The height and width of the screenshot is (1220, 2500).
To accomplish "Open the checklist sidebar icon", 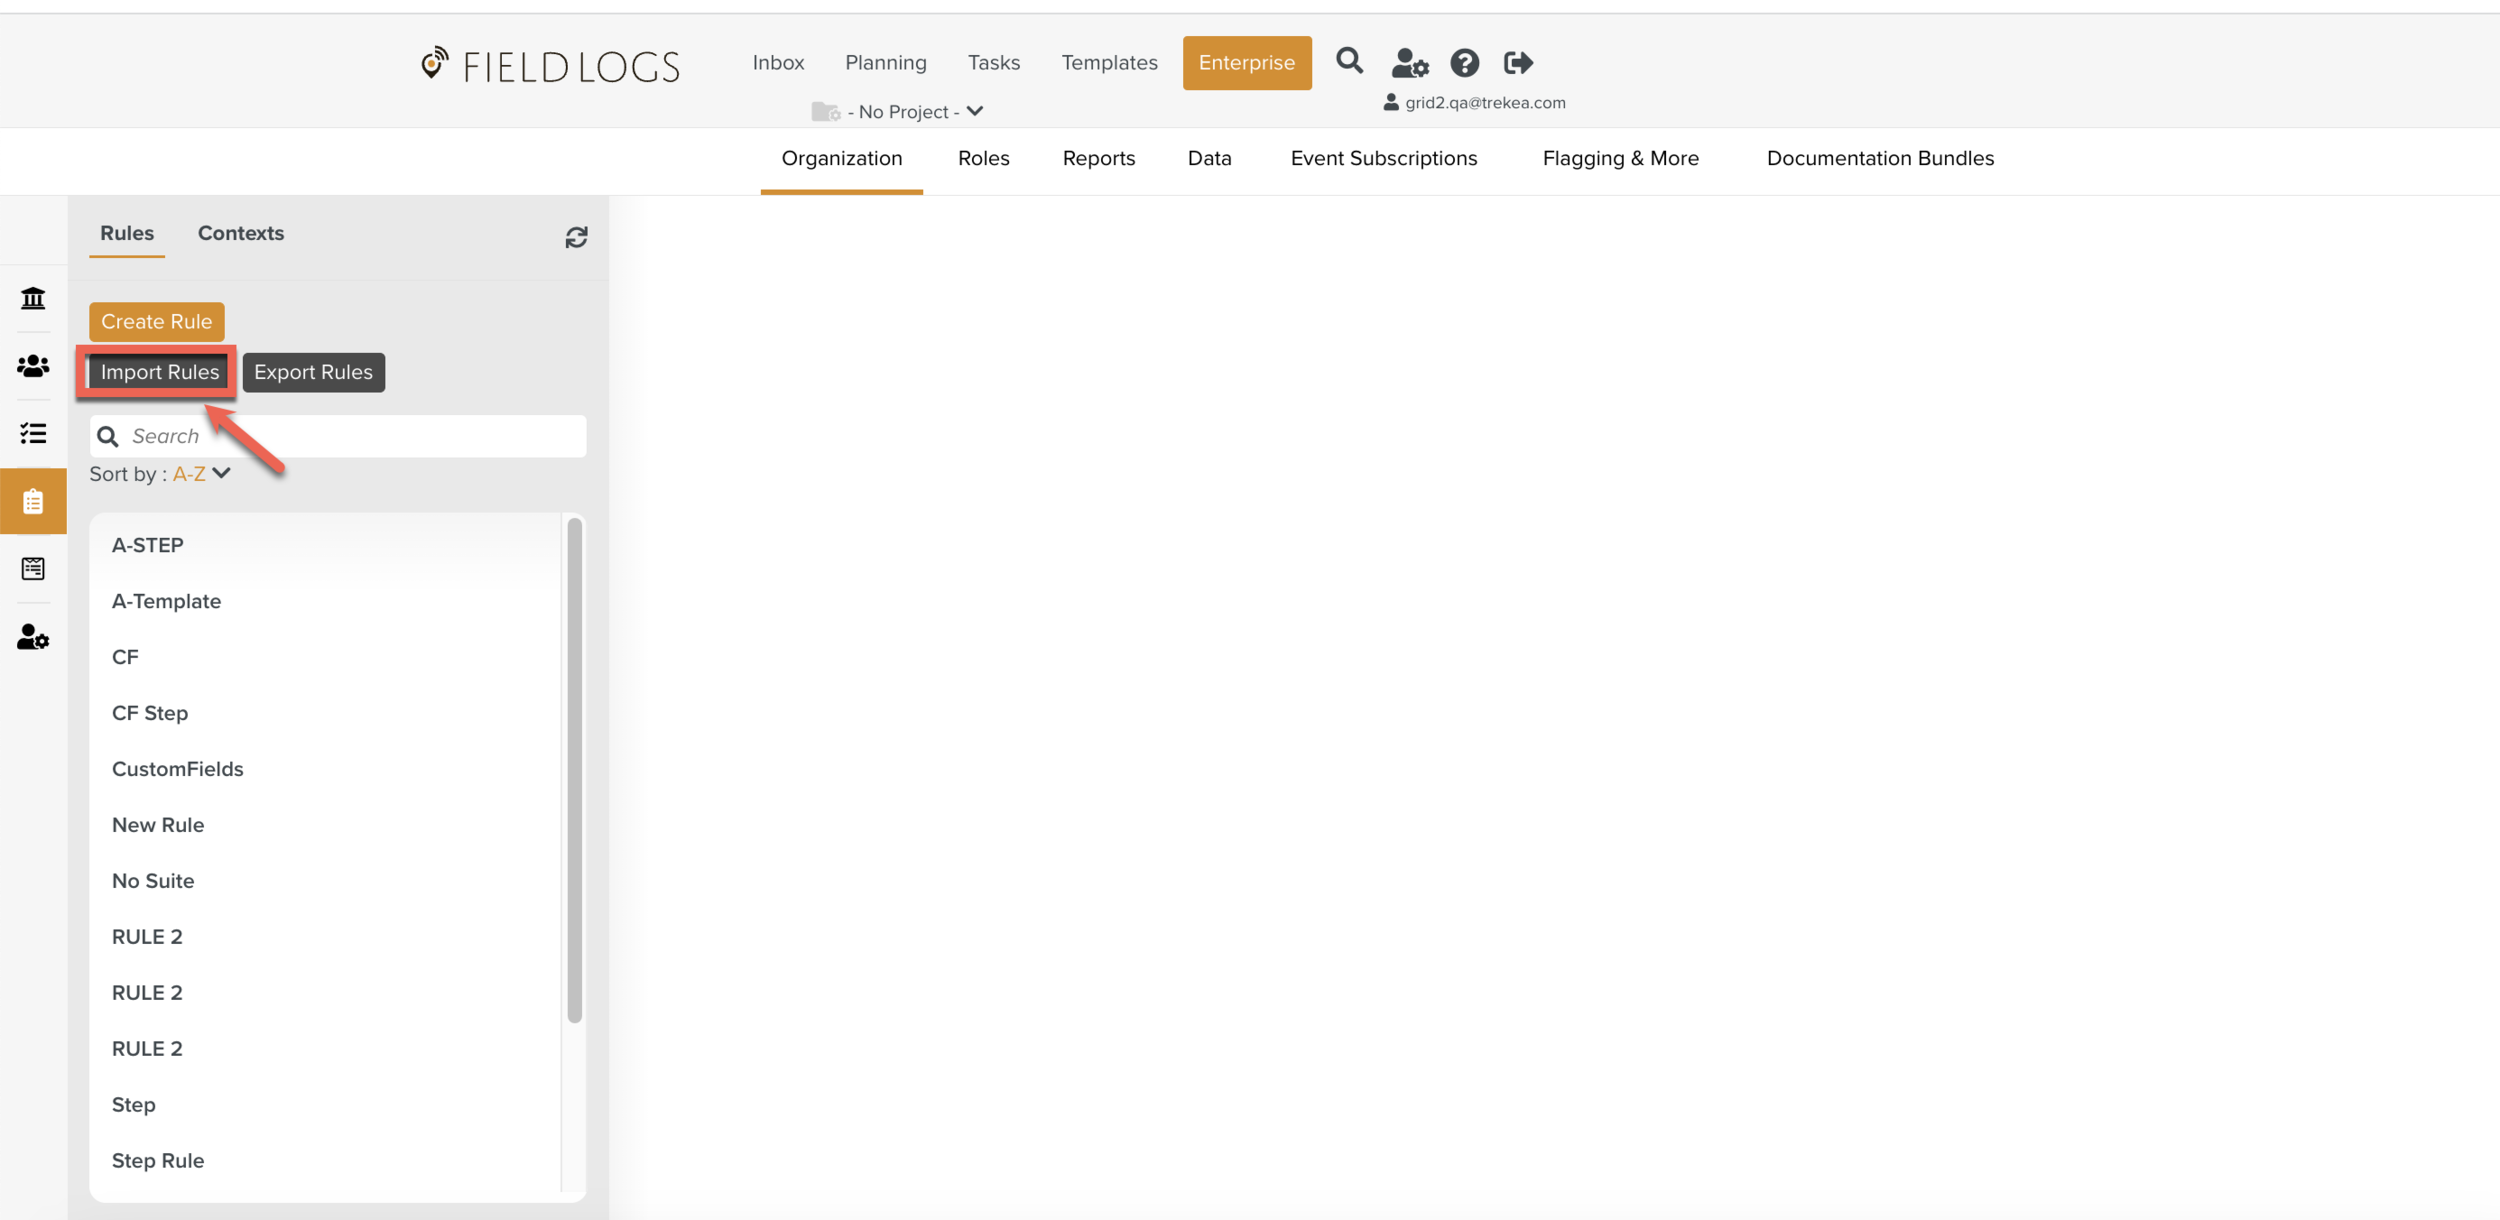I will tap(33, 433).
